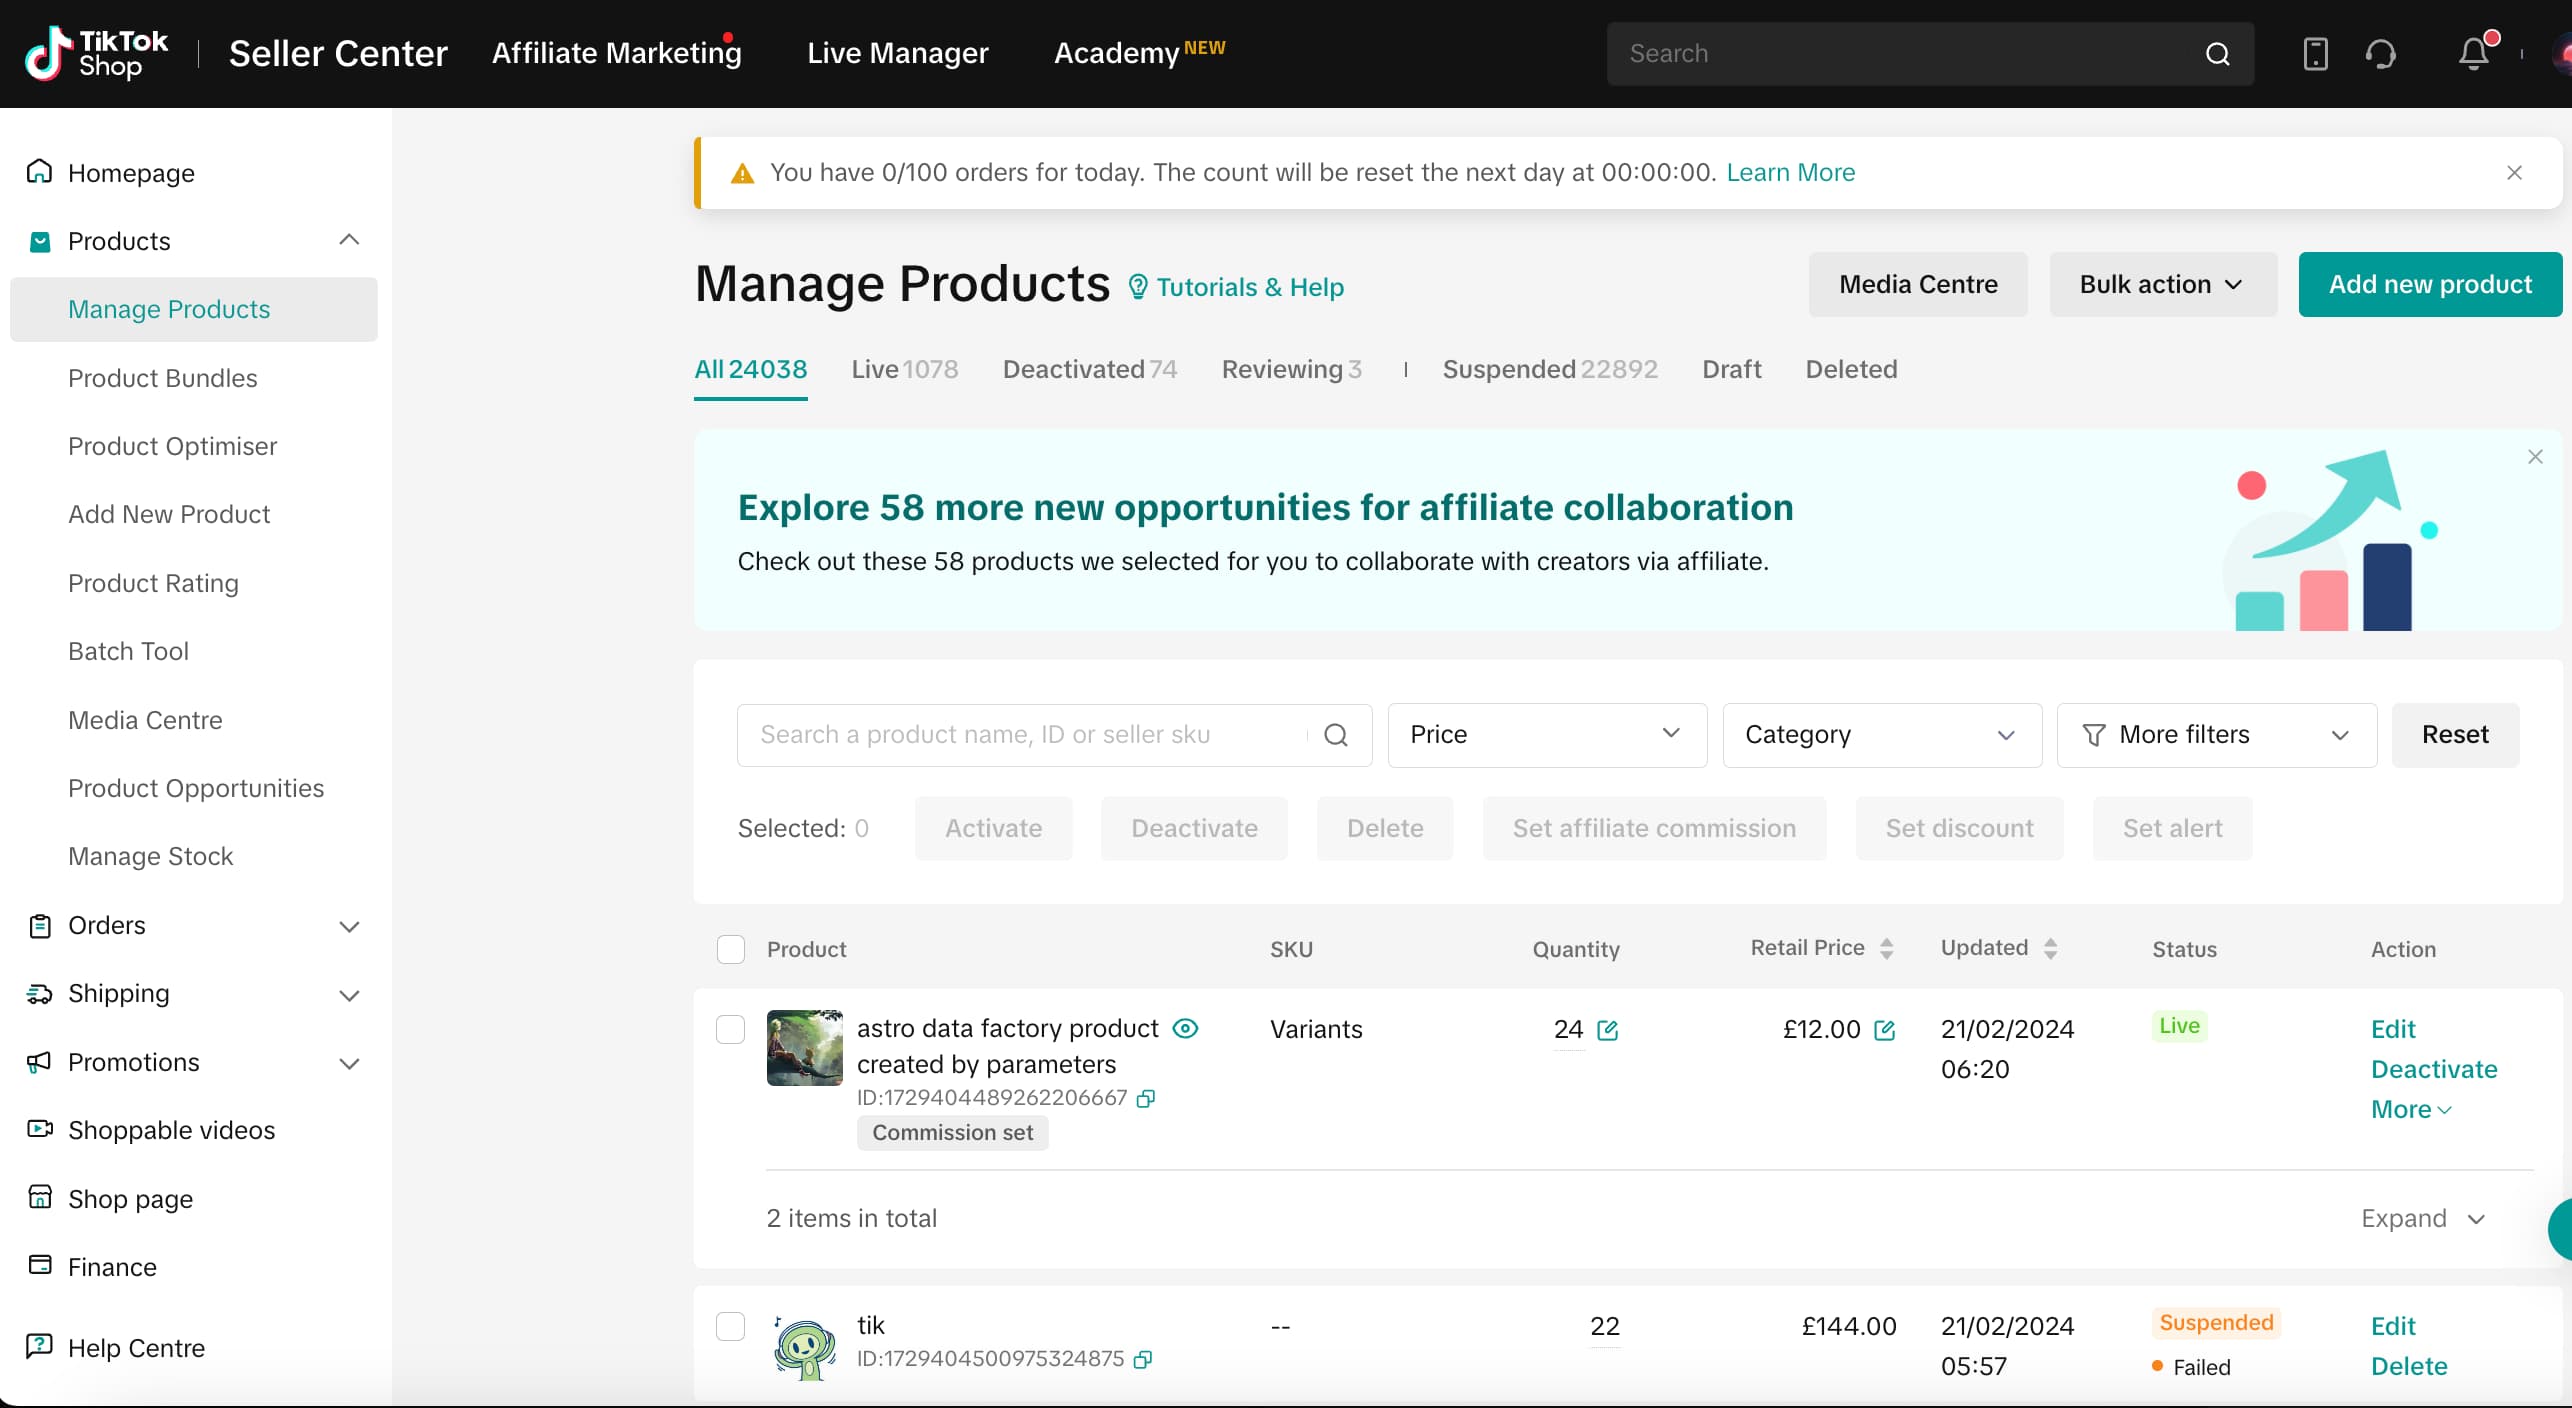This screenshot has width=2572, height=1408.
Task: Open the Learn More link in the warning
Action: point(1790,173)
